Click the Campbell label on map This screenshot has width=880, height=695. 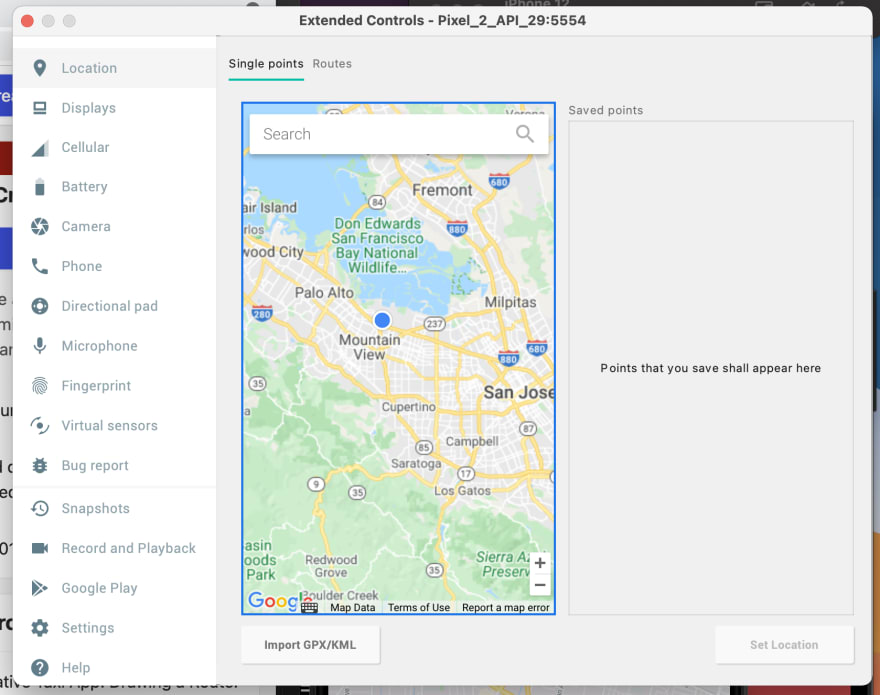[x=472, y=441]
